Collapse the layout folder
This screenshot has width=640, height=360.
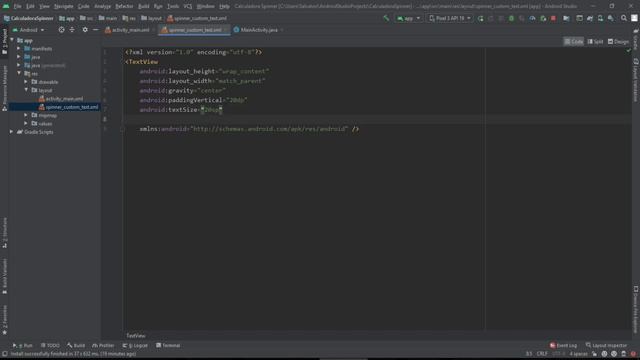26,90
